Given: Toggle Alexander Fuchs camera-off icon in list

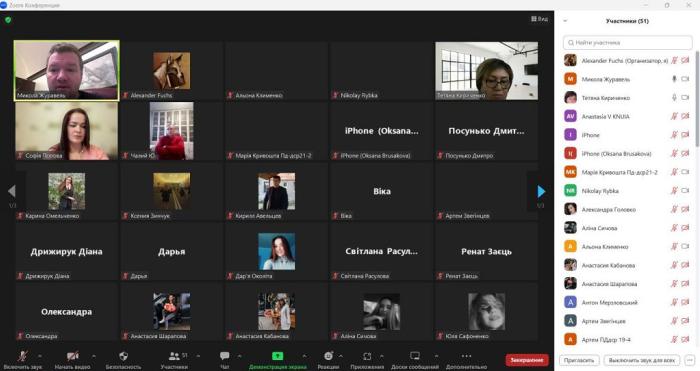Looking at the screenshot, I should [685, 60].
